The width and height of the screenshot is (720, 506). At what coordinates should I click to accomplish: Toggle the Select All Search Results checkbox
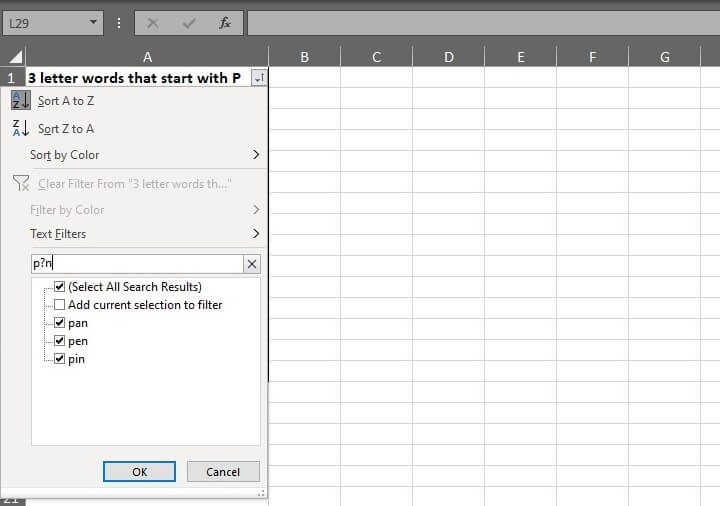[x=60, y=287]
